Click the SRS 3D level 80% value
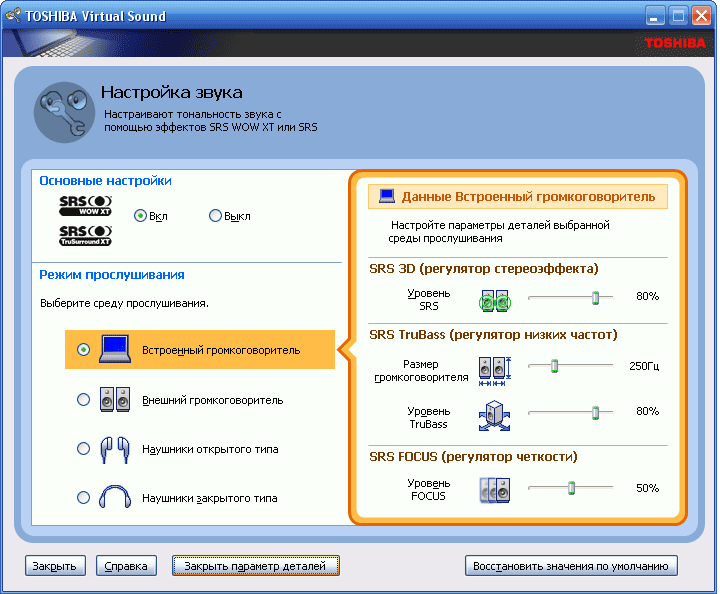Screen dimensions: 720x594 (647, 296)
